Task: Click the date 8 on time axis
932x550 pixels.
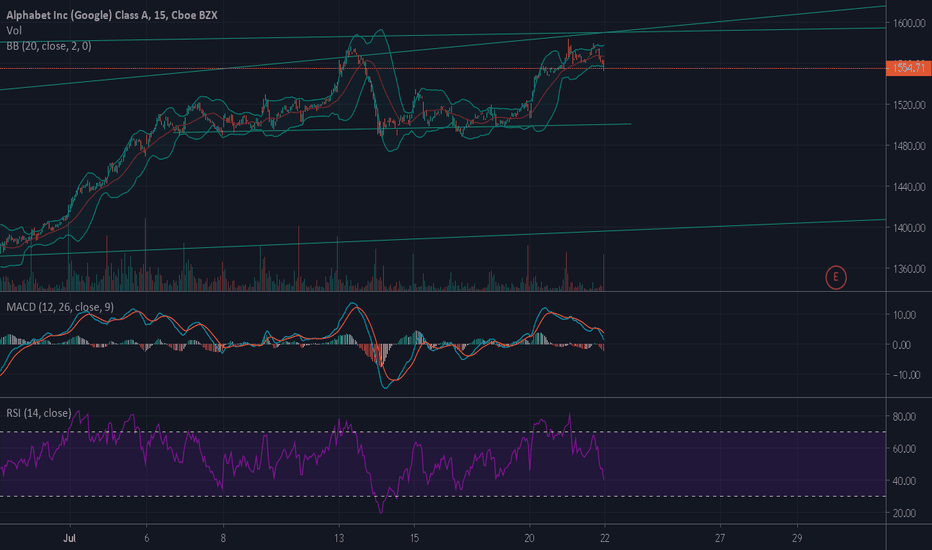Action: click(x=223, y=538)
